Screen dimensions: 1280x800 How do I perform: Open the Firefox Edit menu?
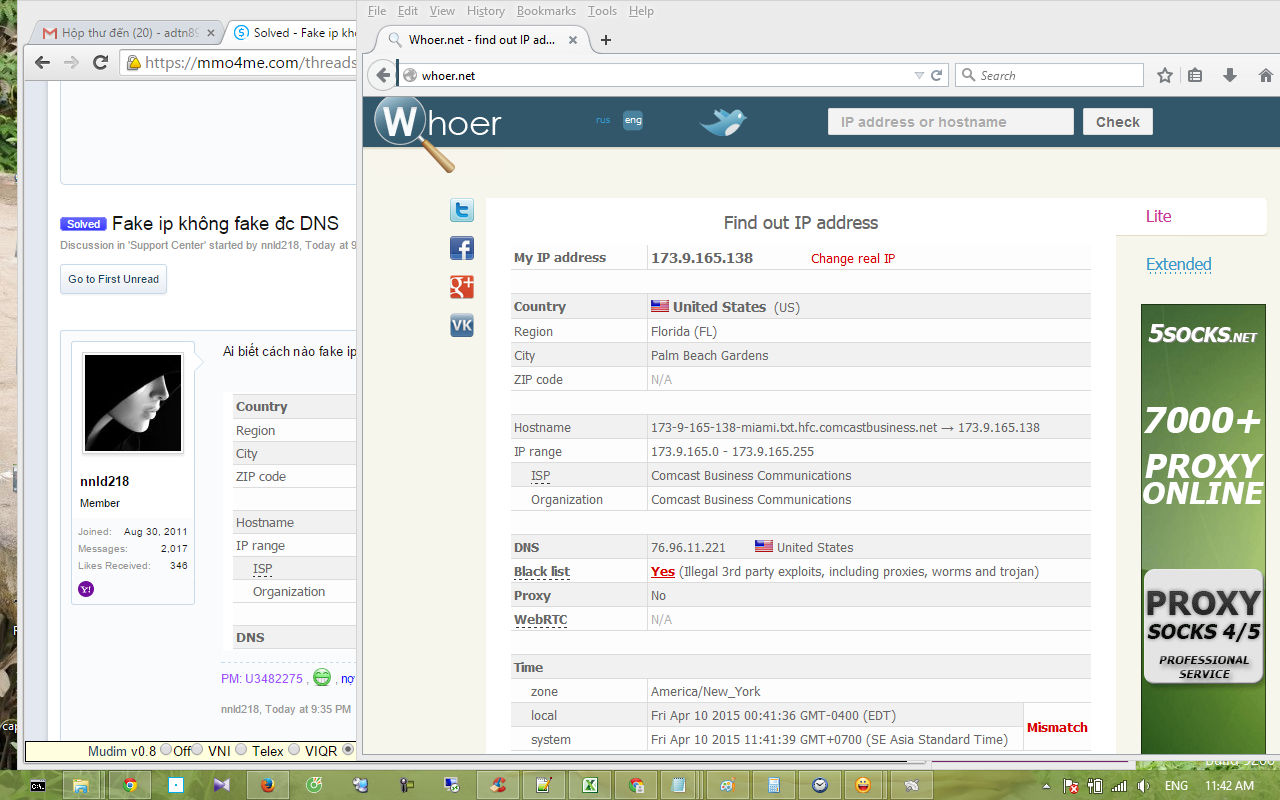point(408,11)
